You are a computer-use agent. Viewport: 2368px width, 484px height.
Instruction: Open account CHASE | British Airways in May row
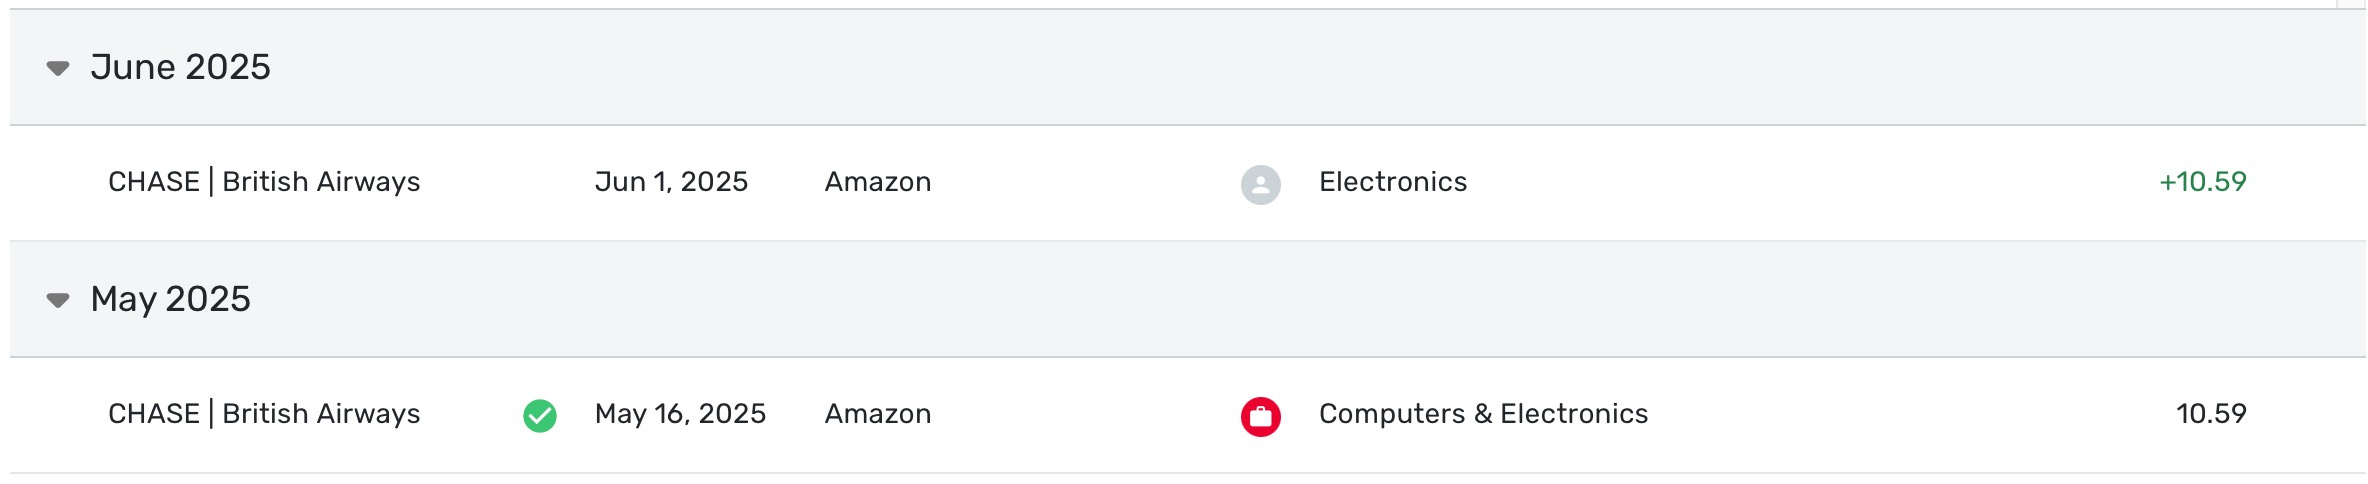[264, 414]
